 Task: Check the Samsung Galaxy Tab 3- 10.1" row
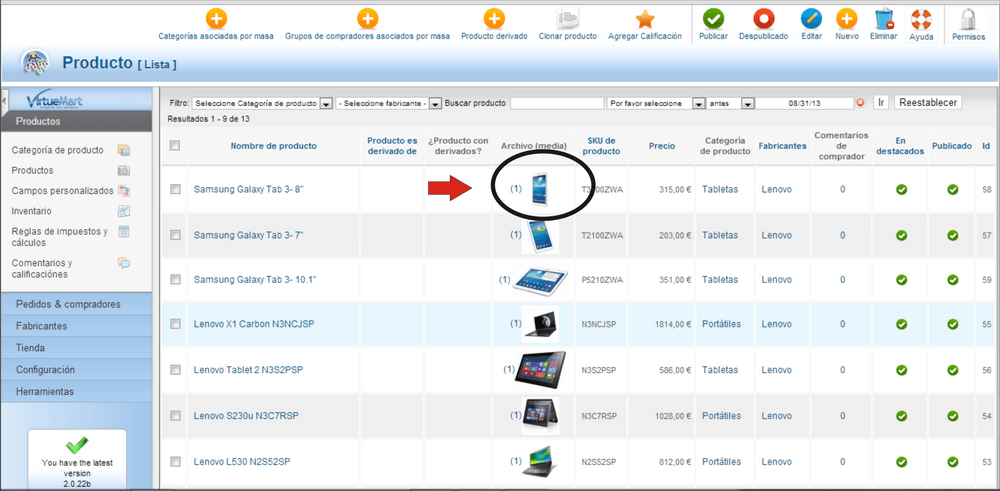175,279
